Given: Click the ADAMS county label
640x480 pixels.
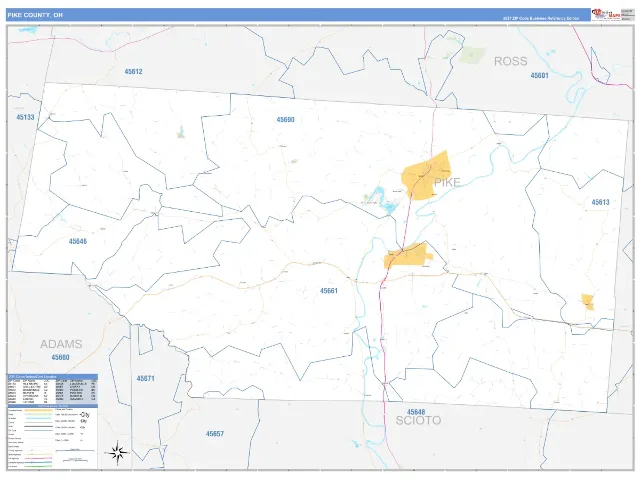Looking at the screenshot, I should [61, 344].
